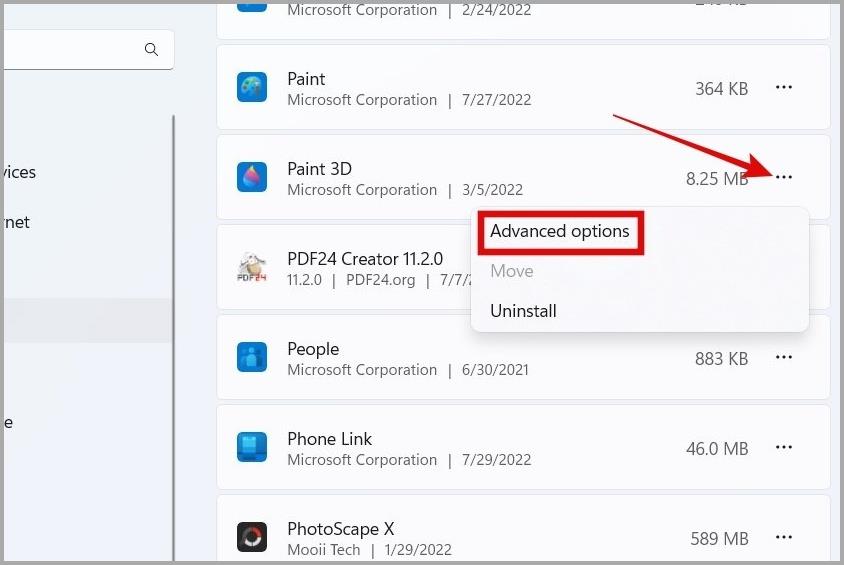Image resolution: width=844 pixels, height=565 pixels.
Task: Click the Paint 3D app icon
Action: coord(252,177)
